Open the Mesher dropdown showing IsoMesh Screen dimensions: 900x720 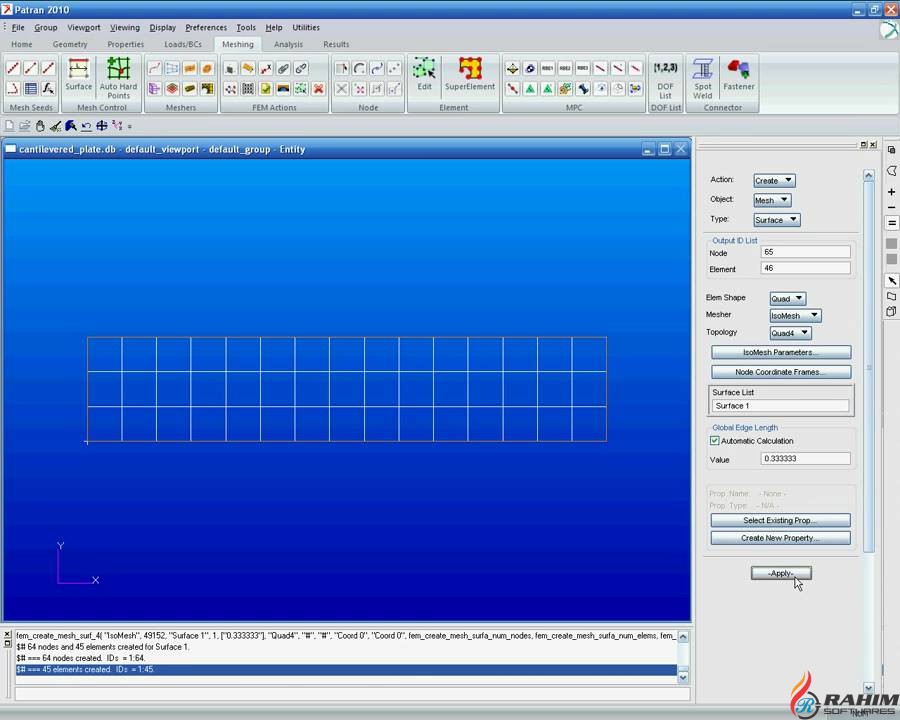click(795, 315)
